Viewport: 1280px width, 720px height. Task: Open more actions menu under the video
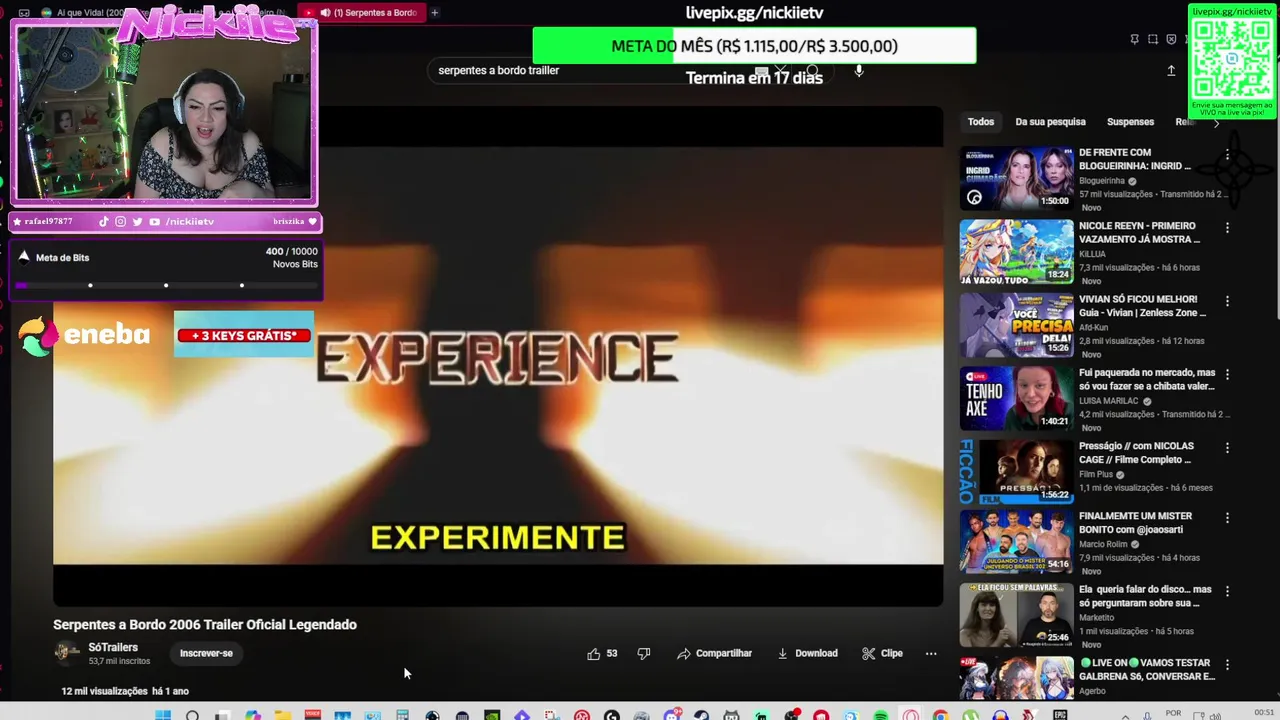click(x=931, y=653)
